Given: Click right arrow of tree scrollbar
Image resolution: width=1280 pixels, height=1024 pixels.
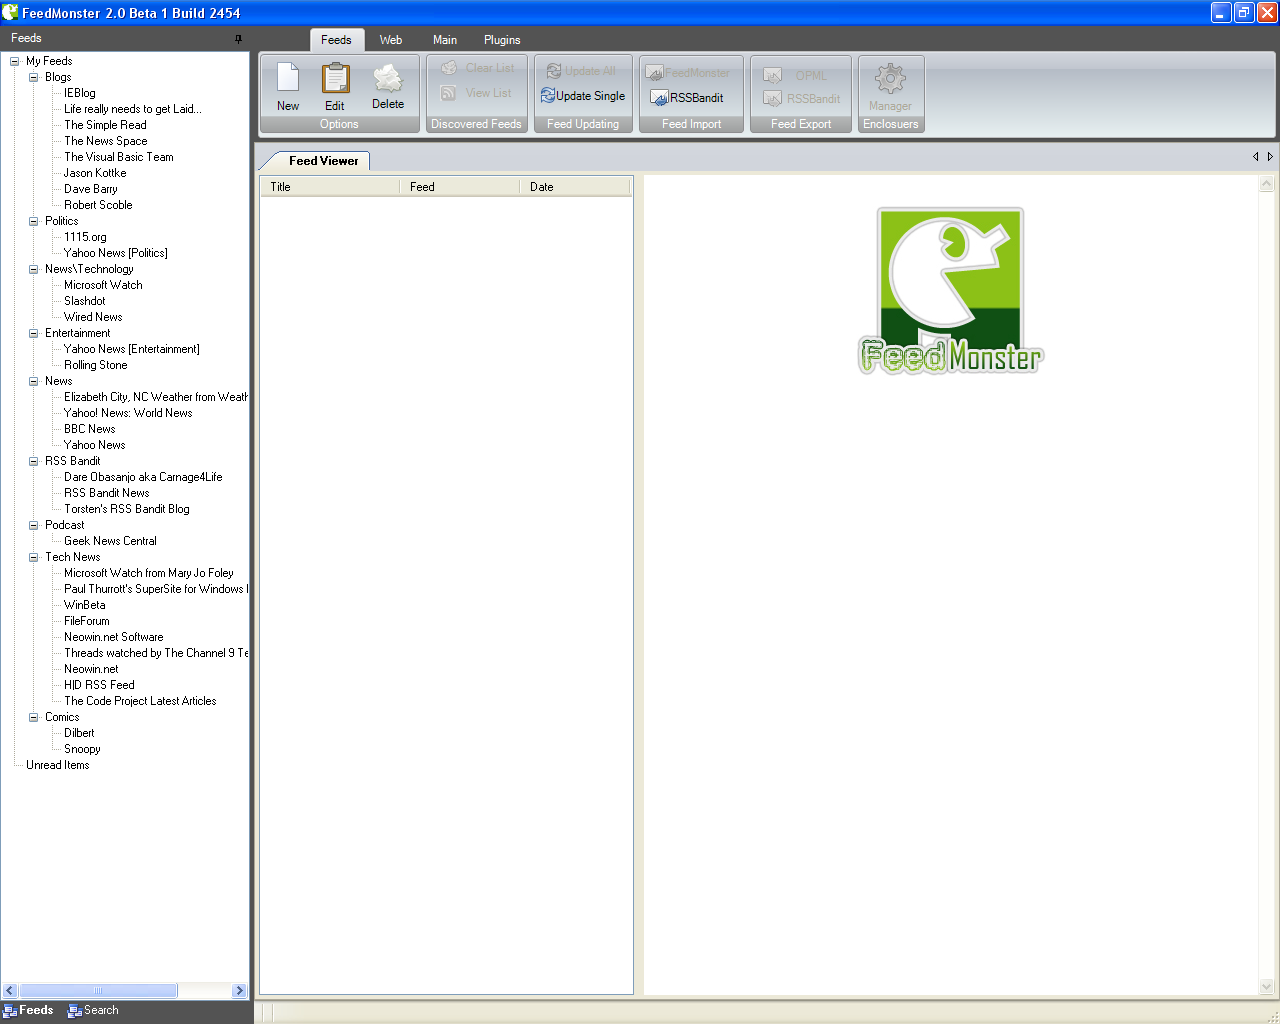Looking at the screenshot, I should click(239, 991).
